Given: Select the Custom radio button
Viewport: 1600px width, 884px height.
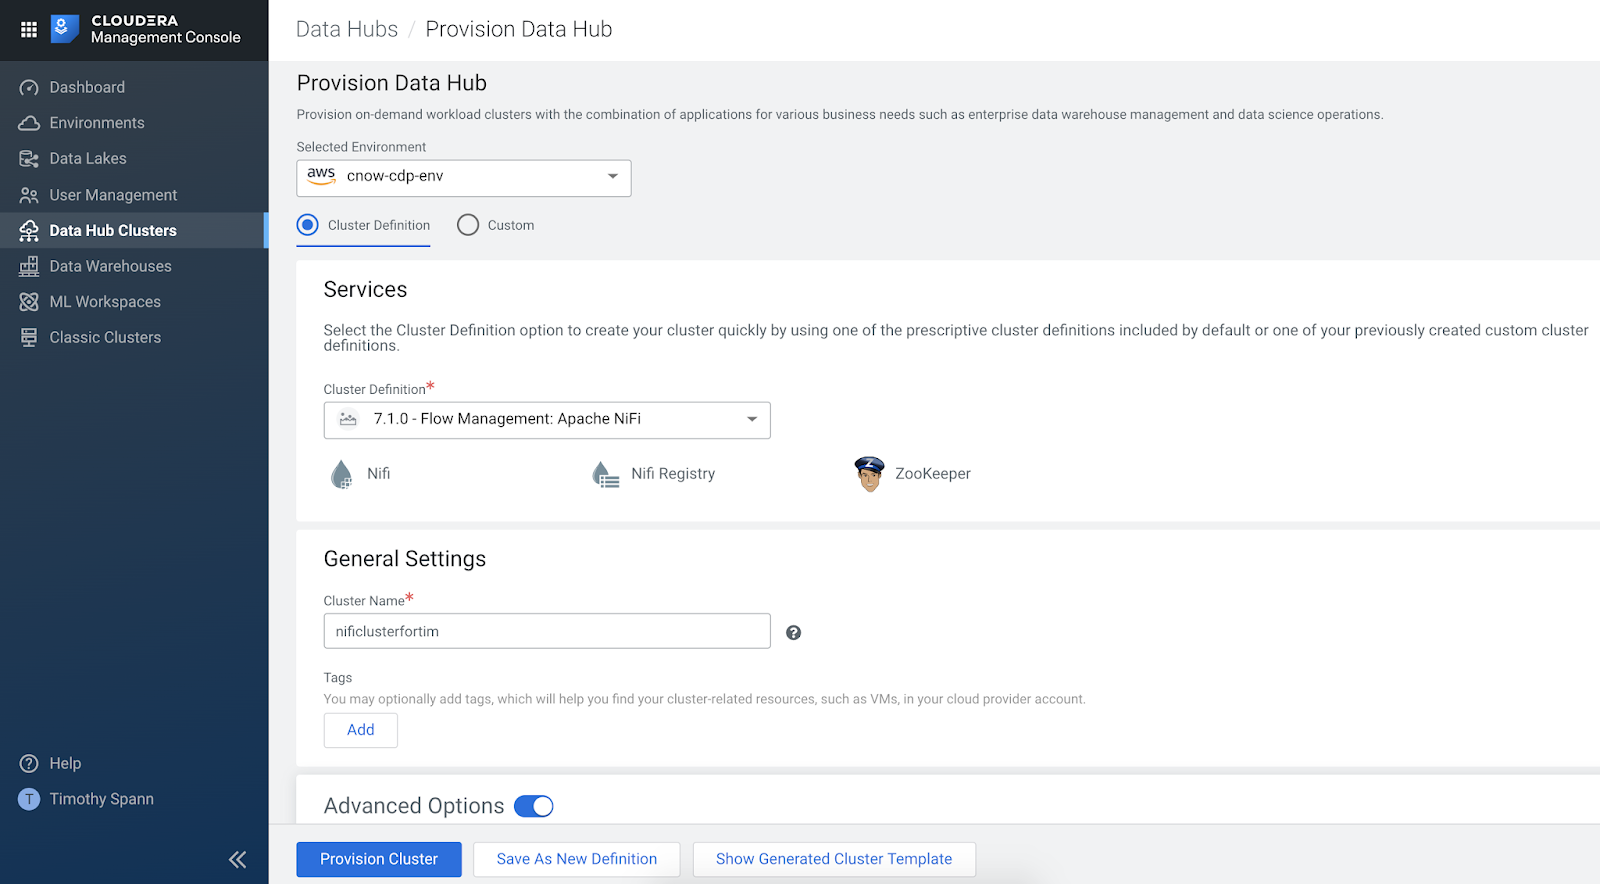Looking at the screenshot, I should click(468, 225).
